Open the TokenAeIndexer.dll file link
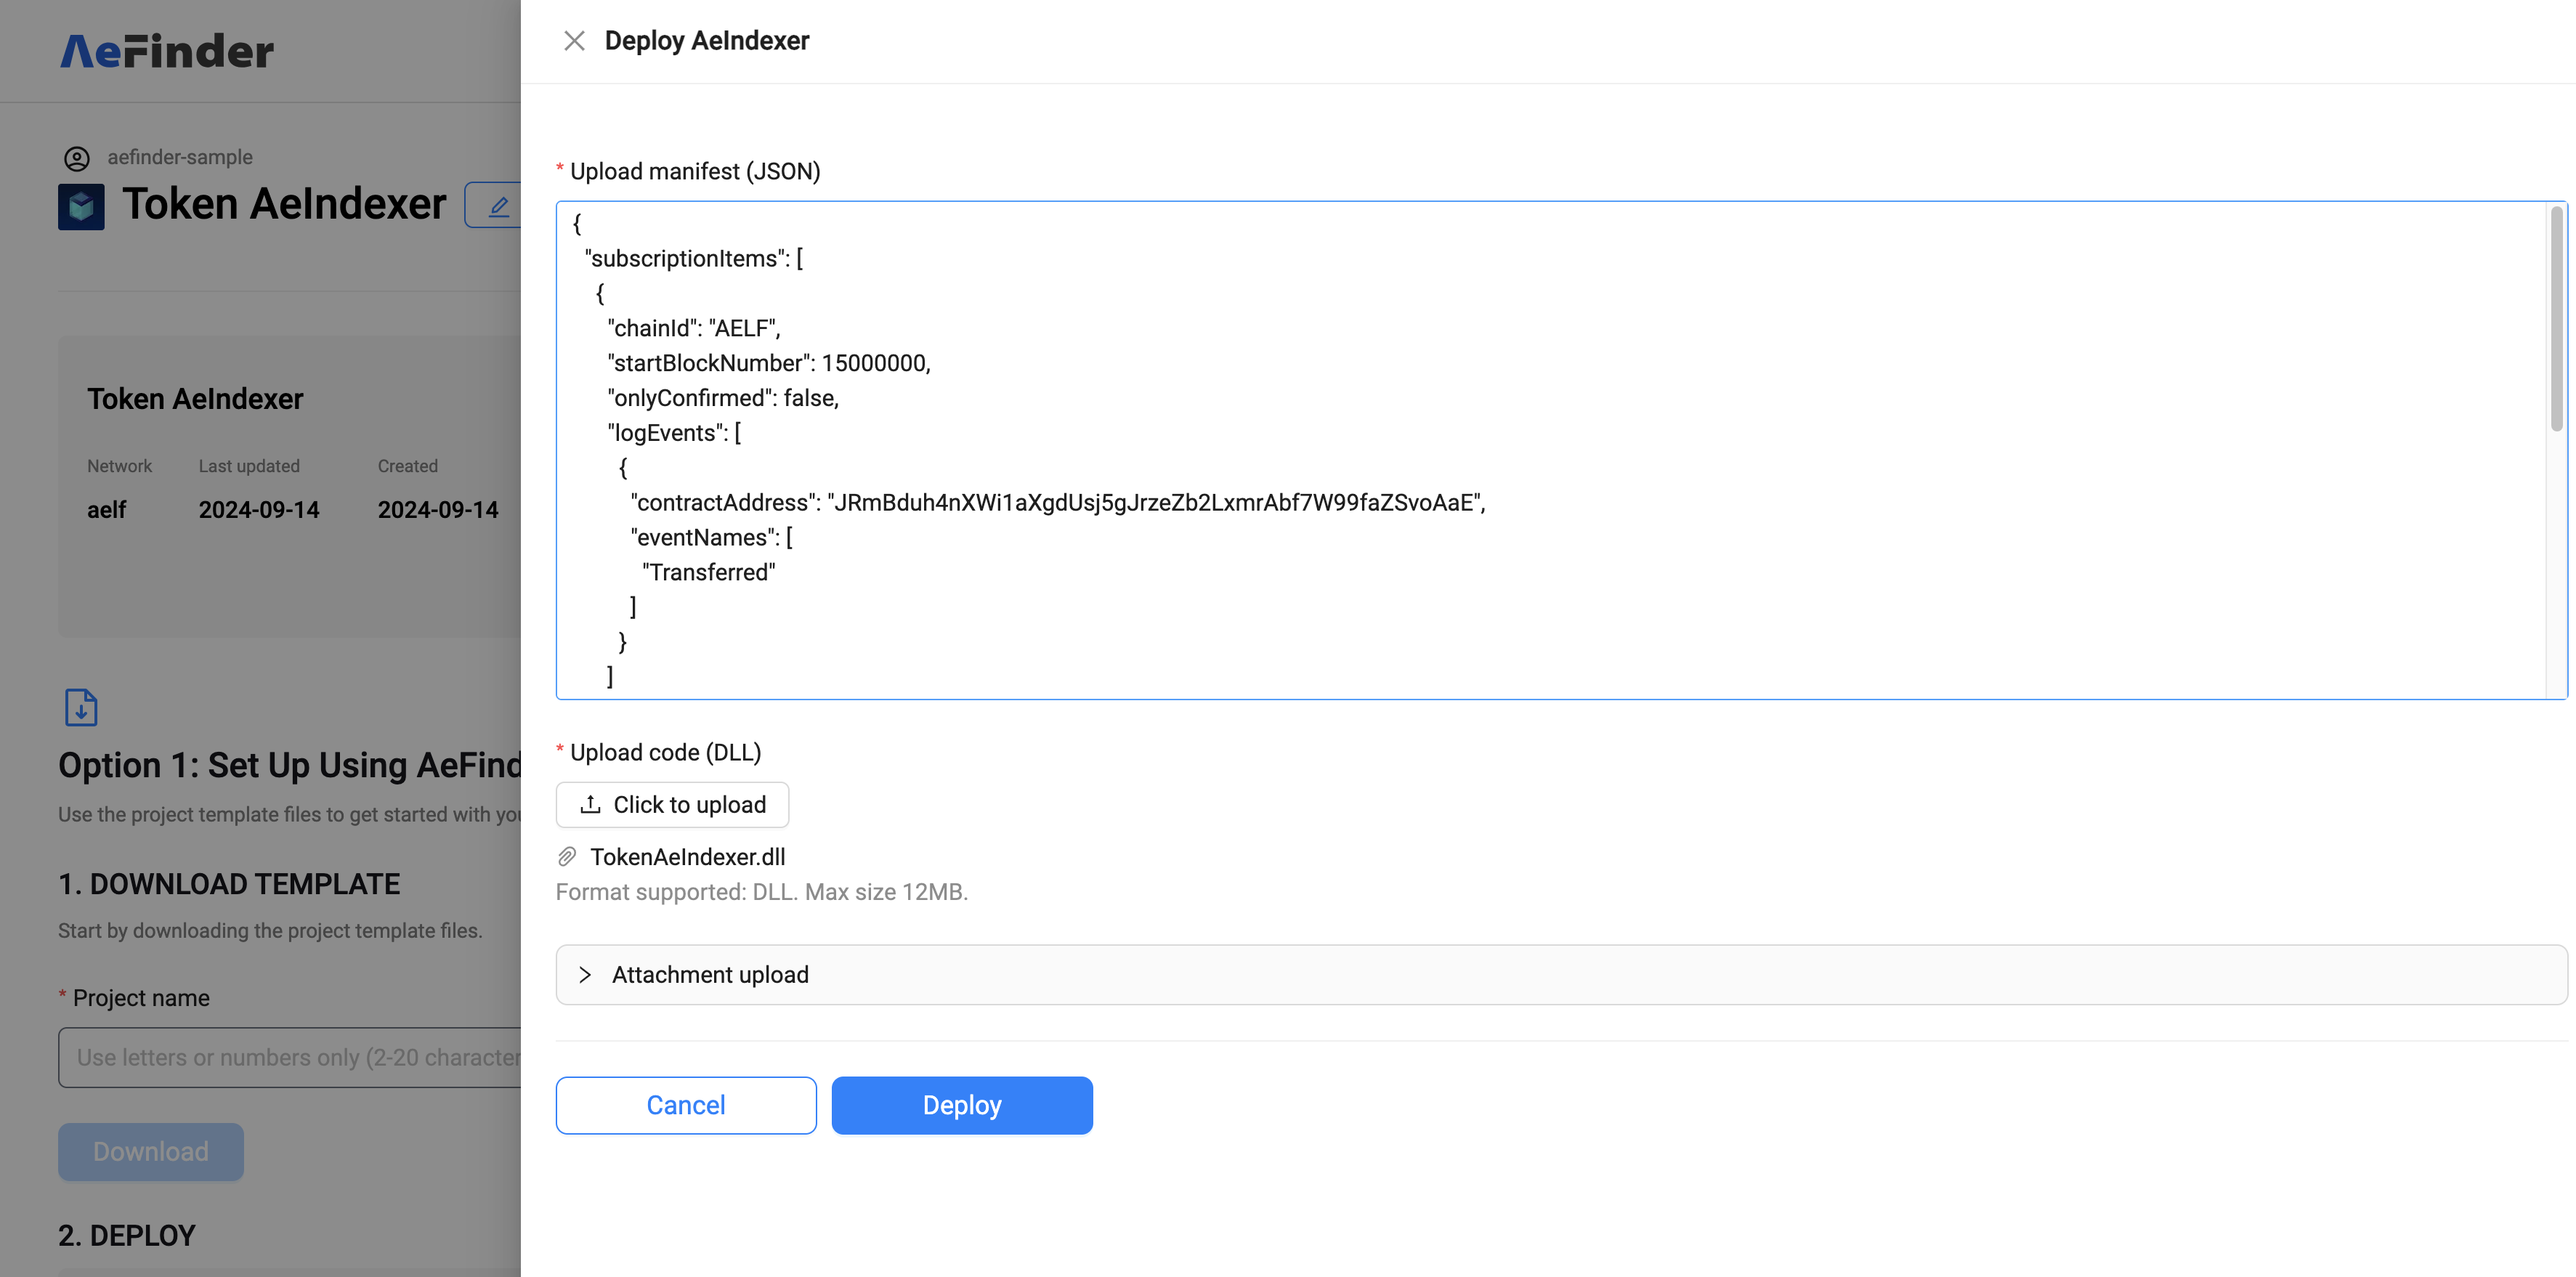This screenshot has height=1277, width=2576. (x=687, y=856)
